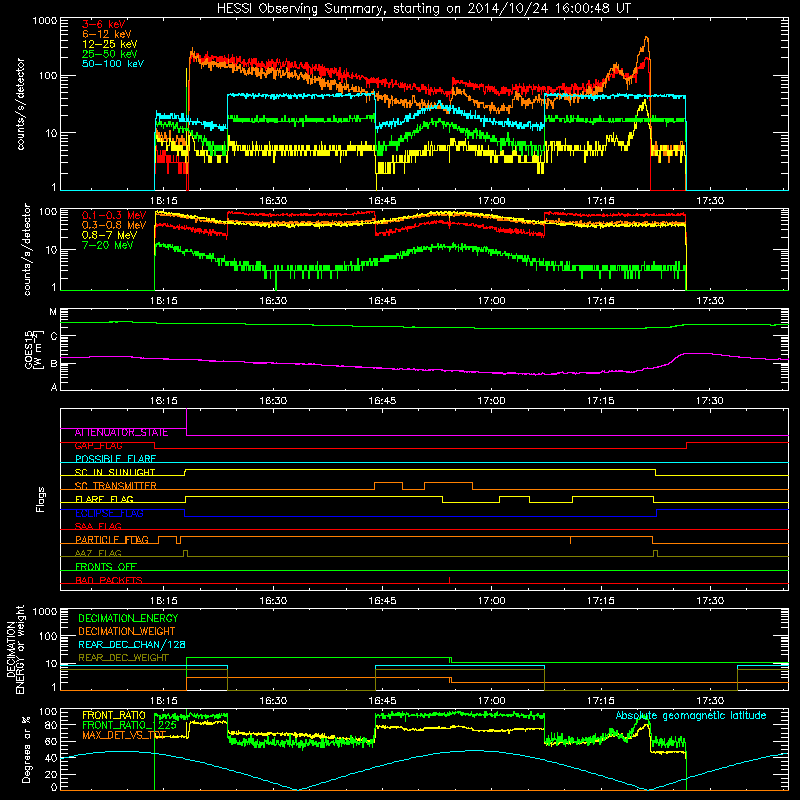Select the 50-100 keV legend label

113,64
